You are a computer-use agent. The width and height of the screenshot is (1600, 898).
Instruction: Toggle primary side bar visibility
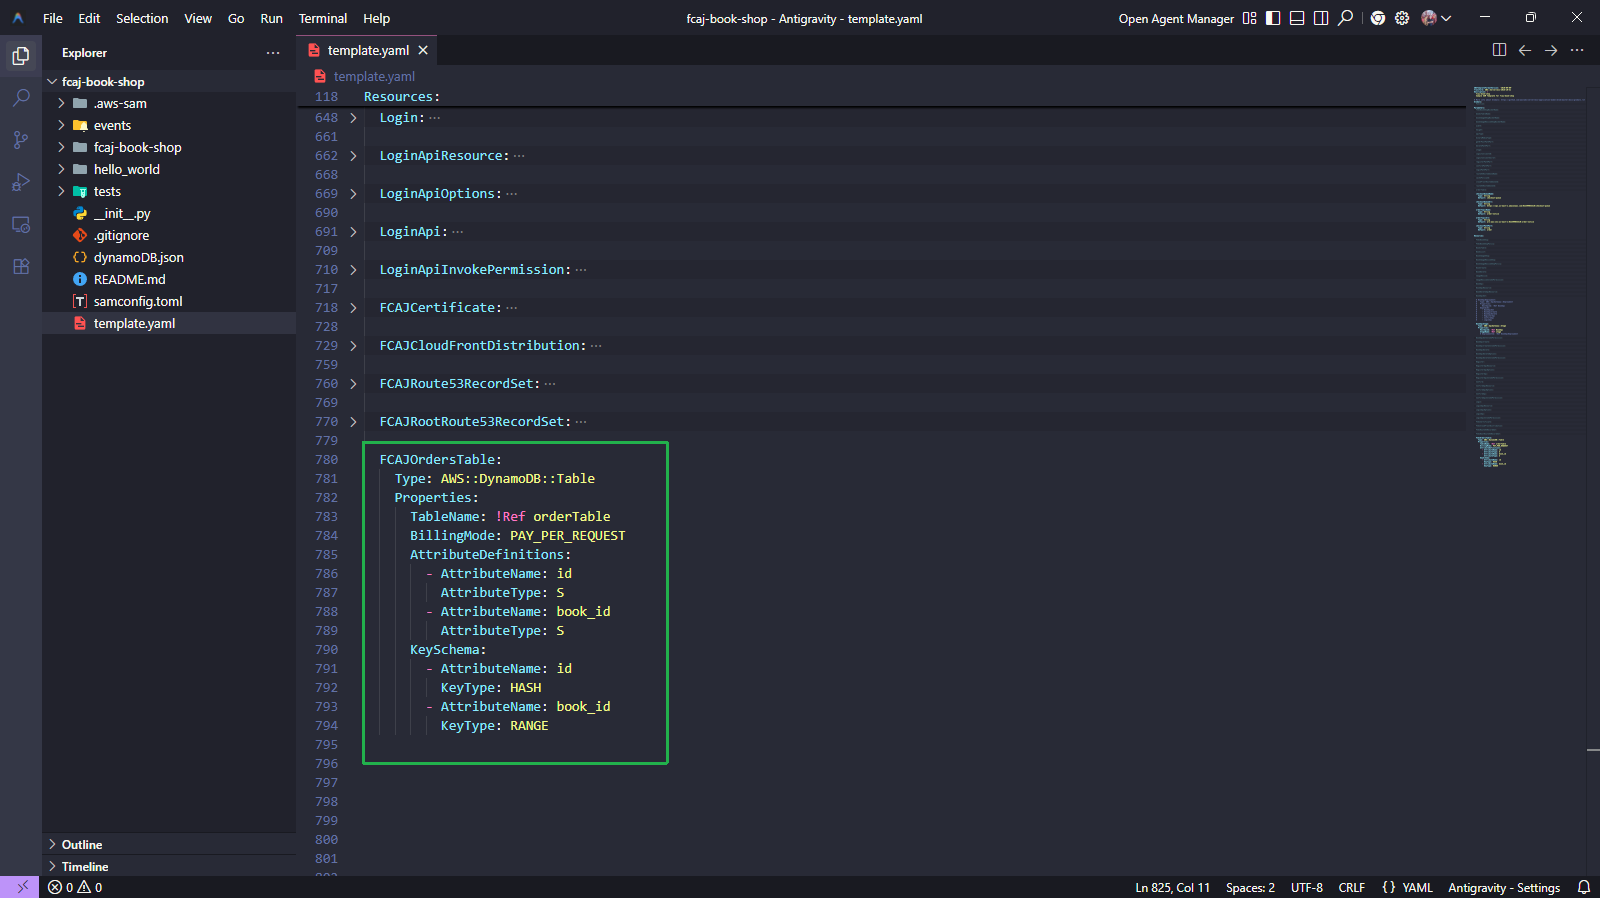pyautogui.click(x=1273, y=18)
